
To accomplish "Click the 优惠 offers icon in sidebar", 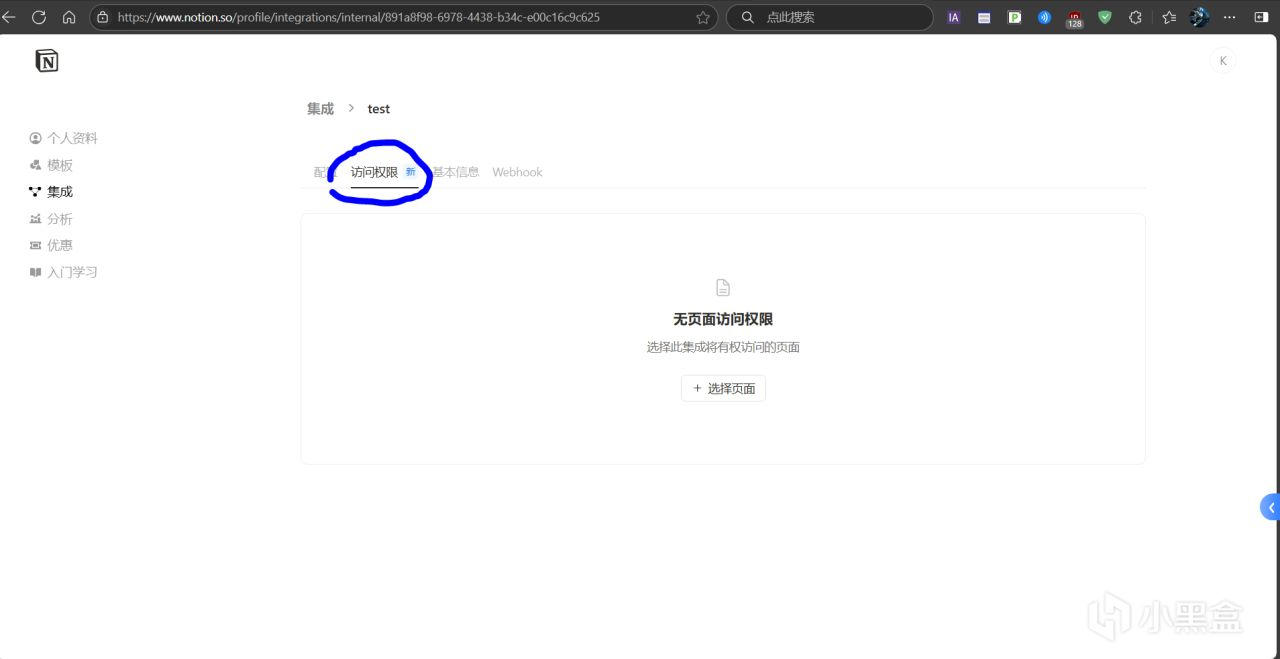I will tap(36, 245).
